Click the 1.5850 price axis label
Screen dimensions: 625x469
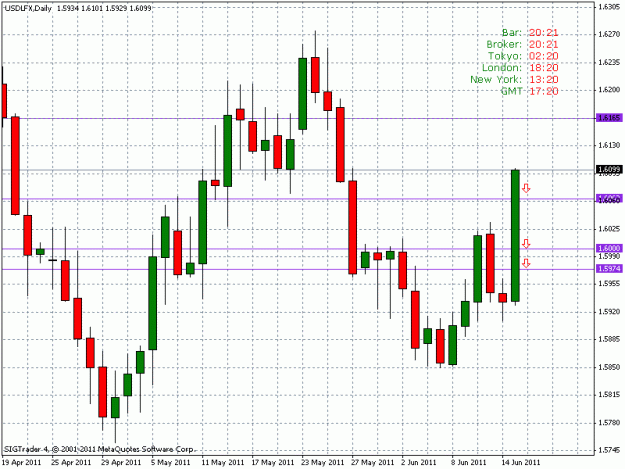pyautogui.click(x=610, y=367)
